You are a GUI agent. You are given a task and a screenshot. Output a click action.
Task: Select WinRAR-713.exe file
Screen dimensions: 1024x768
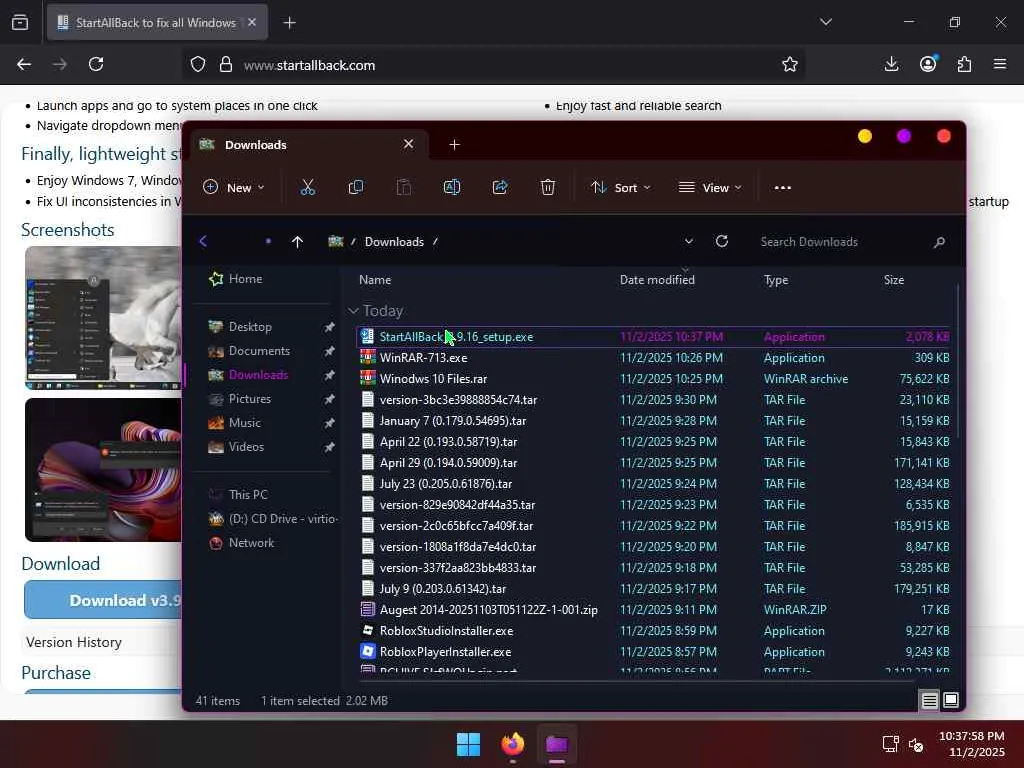[x=654, y=358]
